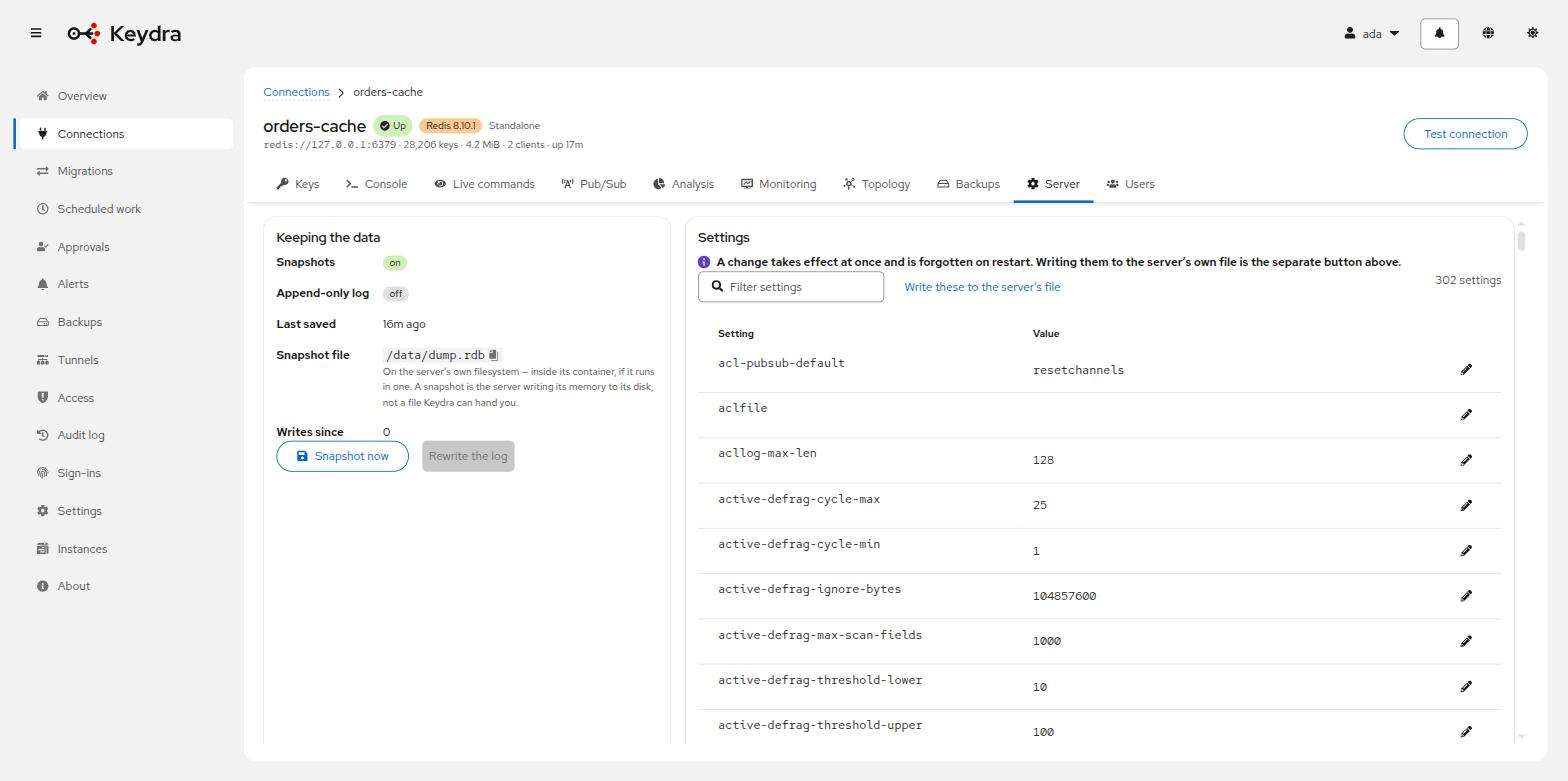
Task: Edit active-defrag-cycle-min with pencil icon
Action: point(1466,550)
